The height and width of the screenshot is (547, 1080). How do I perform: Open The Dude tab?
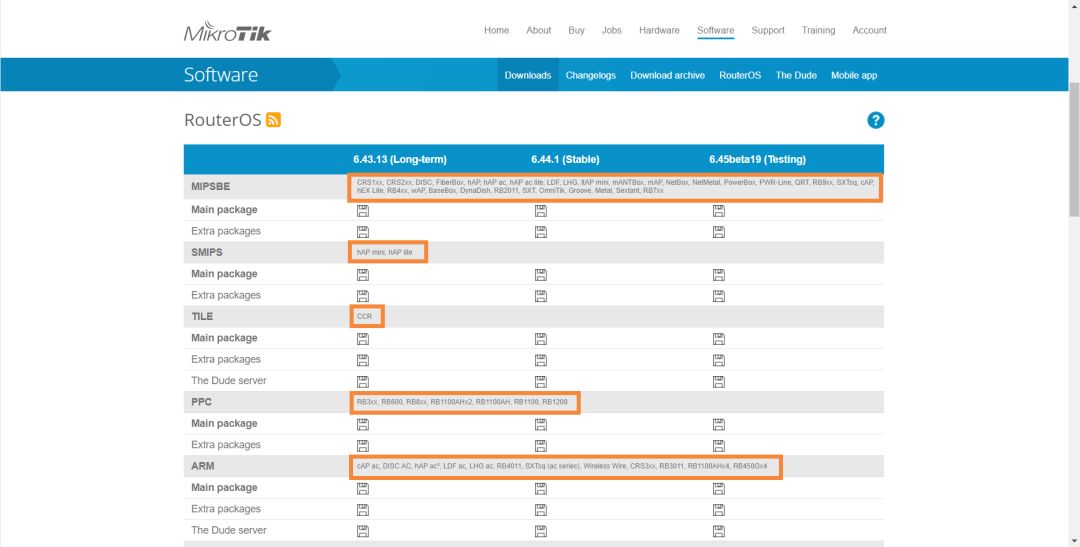point(796,75)
